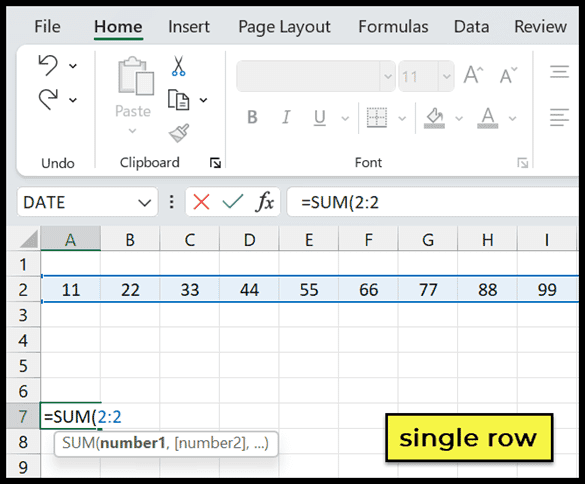585x484 pixels.
Task: Click inside the formula bar text
Action: 433,202
